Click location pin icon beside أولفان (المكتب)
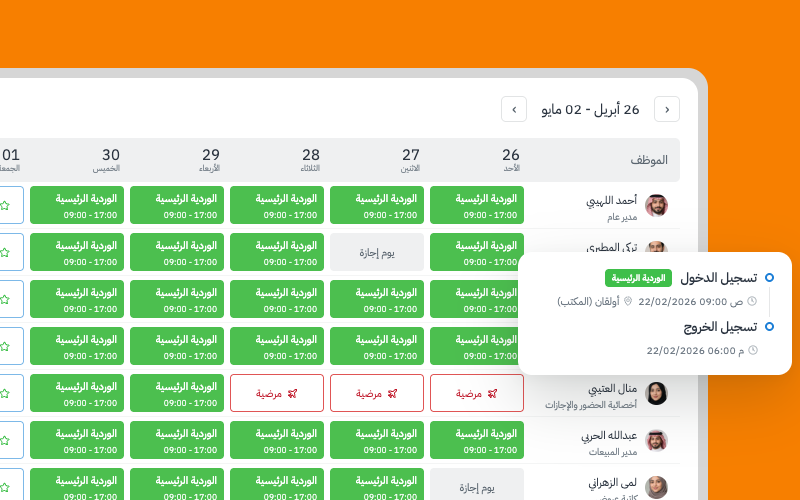The width and height of the screenshot is (800, 500). click(628, 302)
